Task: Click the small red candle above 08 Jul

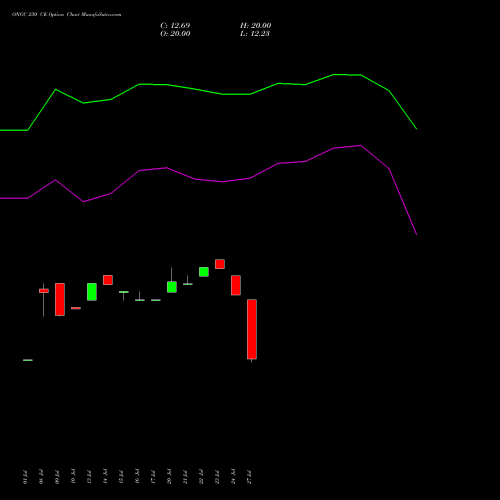Action: pos(44,291)
